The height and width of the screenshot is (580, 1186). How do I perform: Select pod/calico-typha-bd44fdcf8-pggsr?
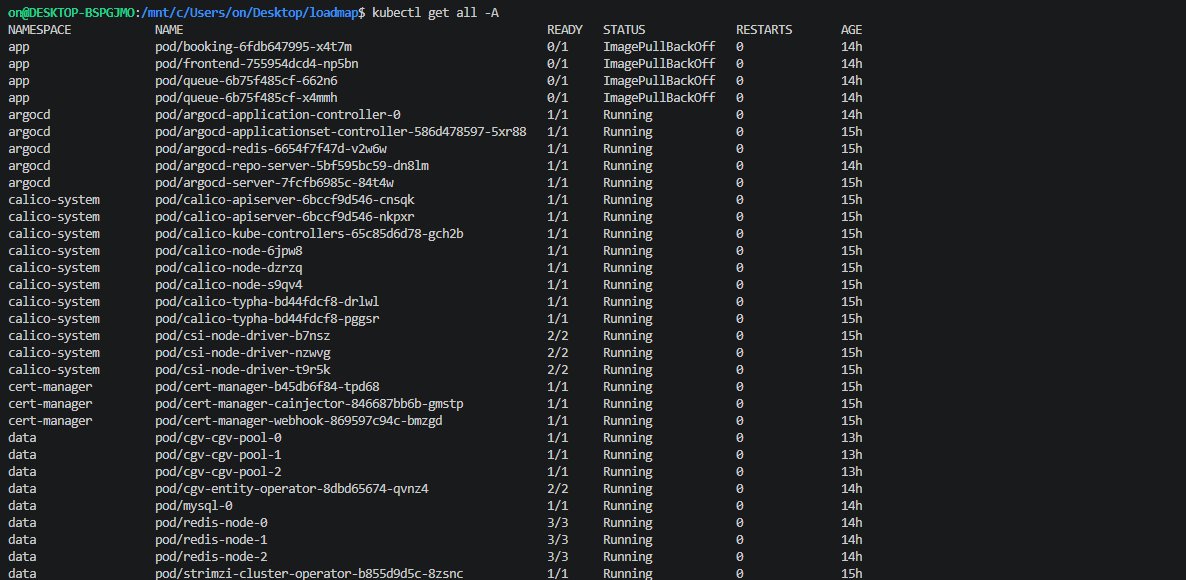[267, 318]
